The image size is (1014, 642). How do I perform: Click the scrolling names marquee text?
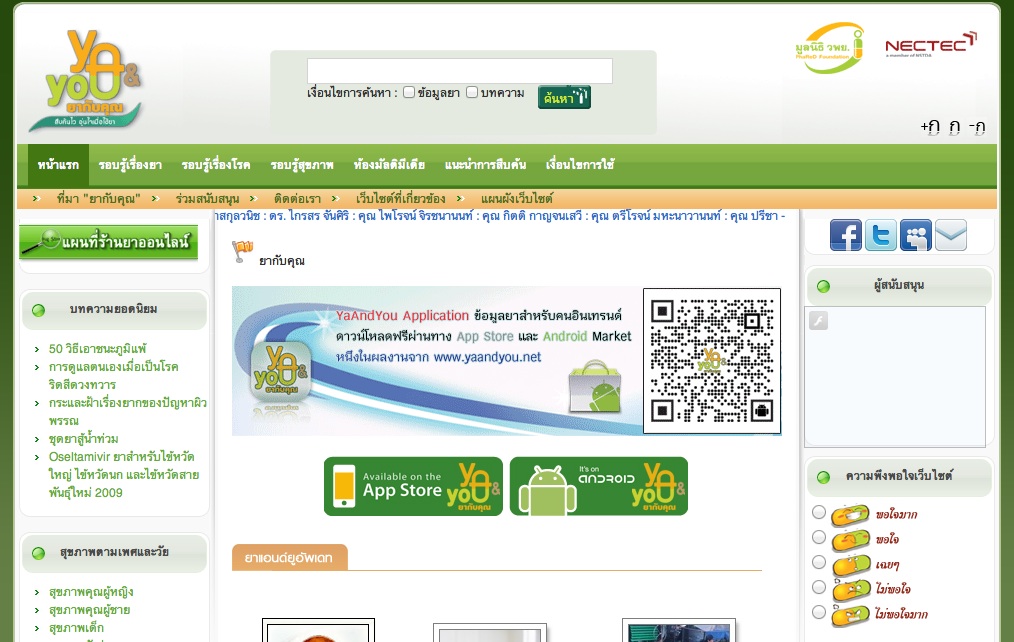pyautogui.click(x=501, y=216)
